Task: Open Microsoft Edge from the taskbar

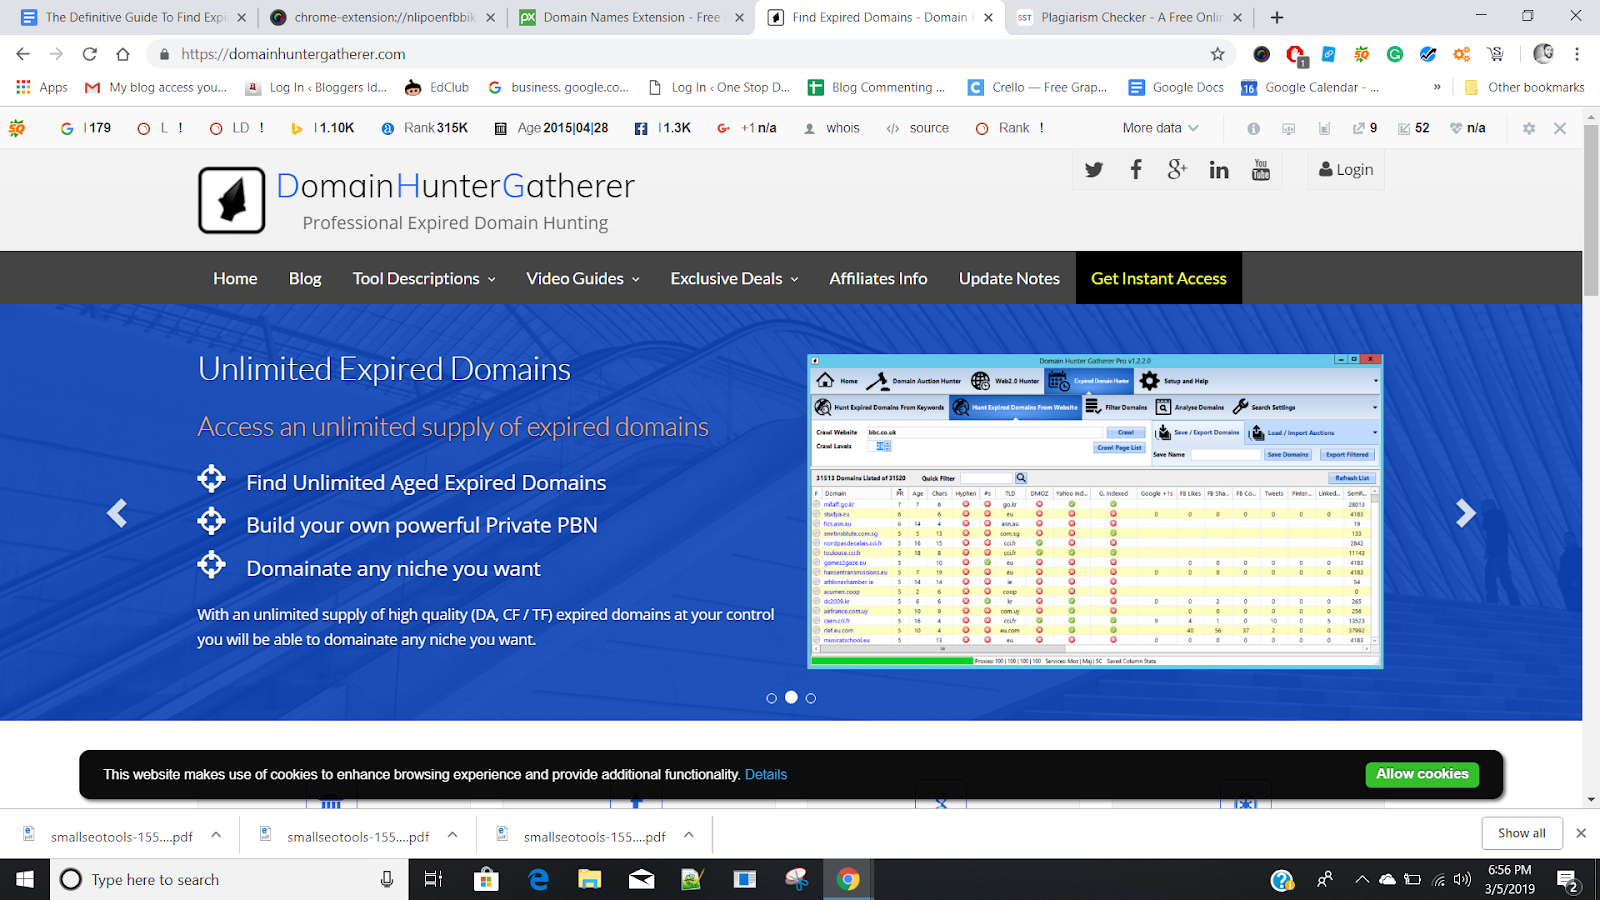Action: tap(538, 879)
